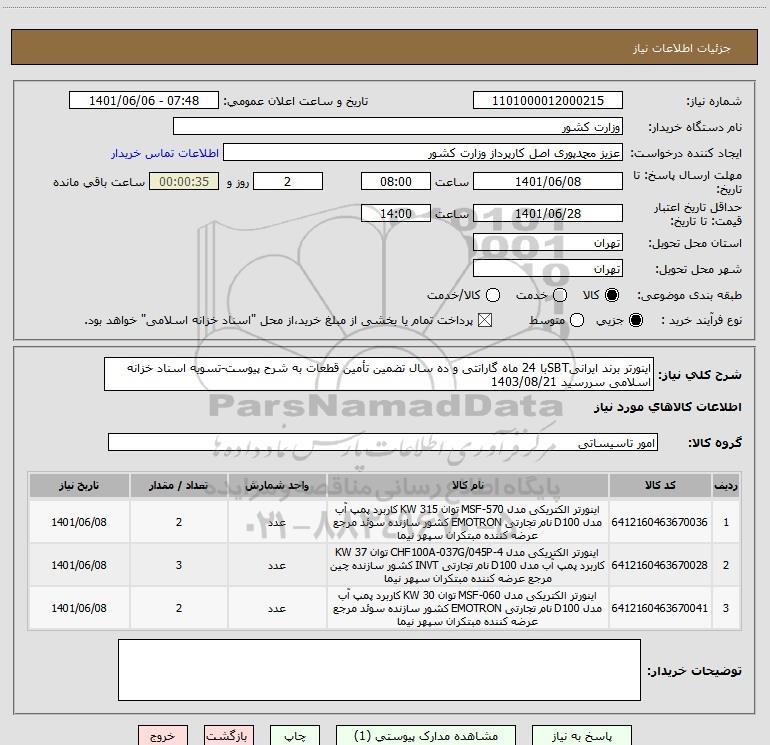This screenshot has height=745, width=770.
Task: Click unit عدد in the MSF-060 row
Action: click(277, 608)
